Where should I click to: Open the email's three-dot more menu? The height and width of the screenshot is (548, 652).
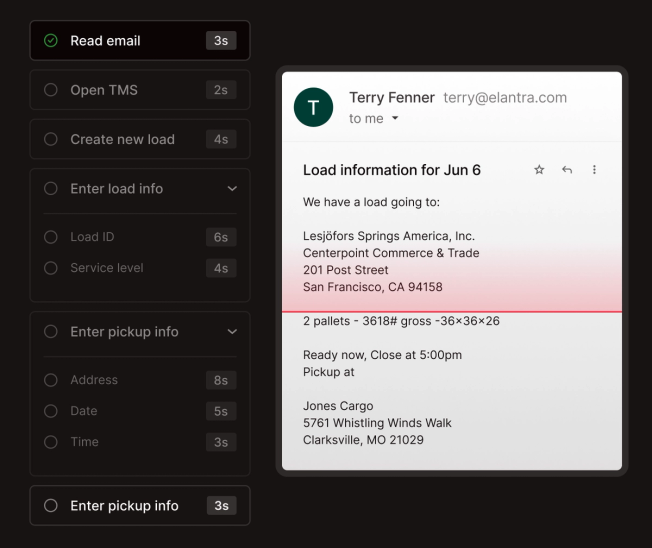point(594,170)
